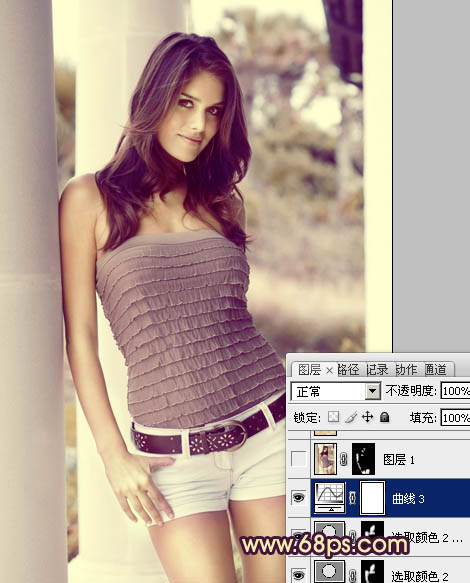Hide the 曲线 3 layer
This screenshot has height=583, width=470.
pos(299,497)
